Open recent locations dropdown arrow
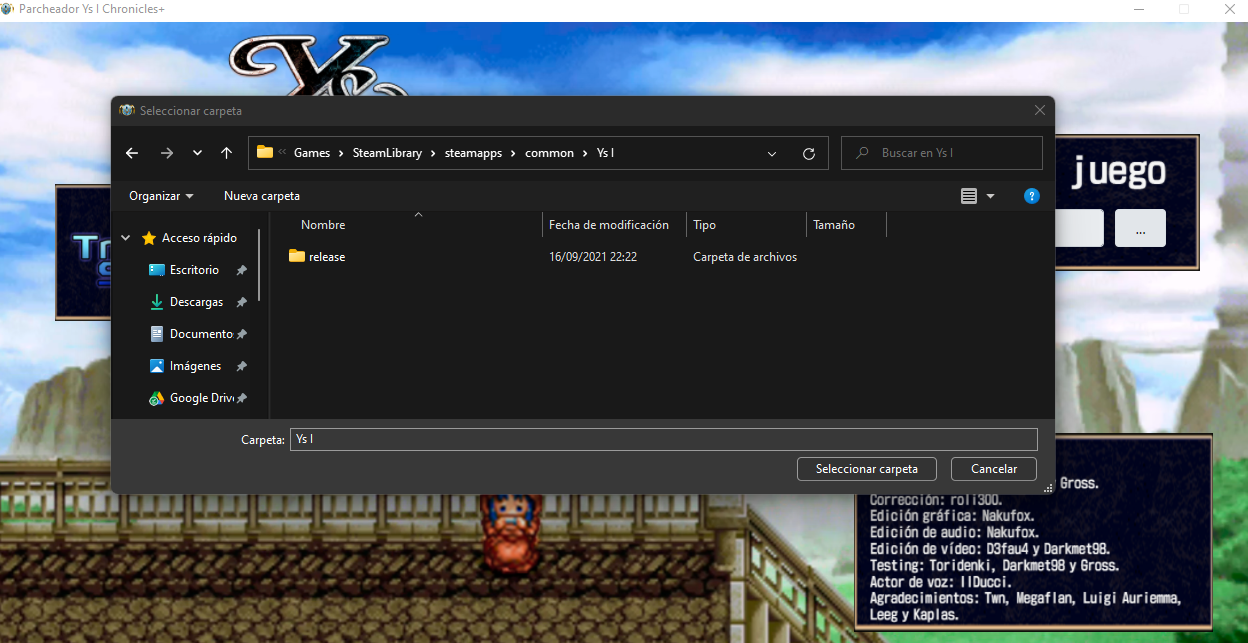The width and height of the screenshot is (1248, 643). (197, 153)
